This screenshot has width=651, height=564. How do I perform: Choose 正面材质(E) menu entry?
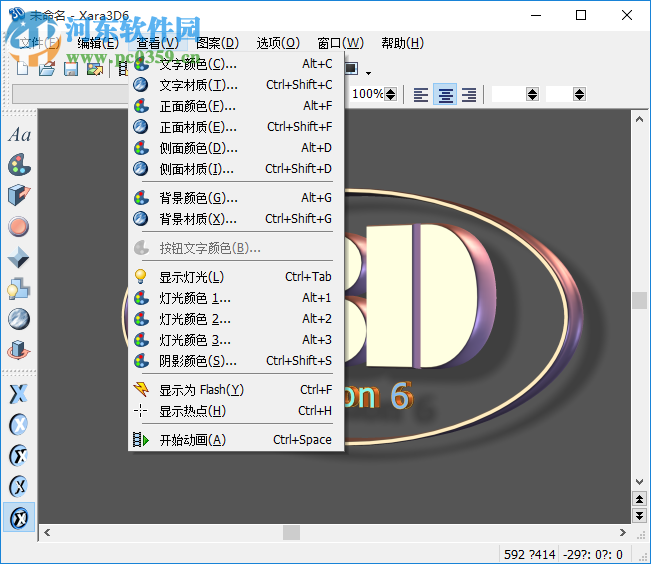236,127
